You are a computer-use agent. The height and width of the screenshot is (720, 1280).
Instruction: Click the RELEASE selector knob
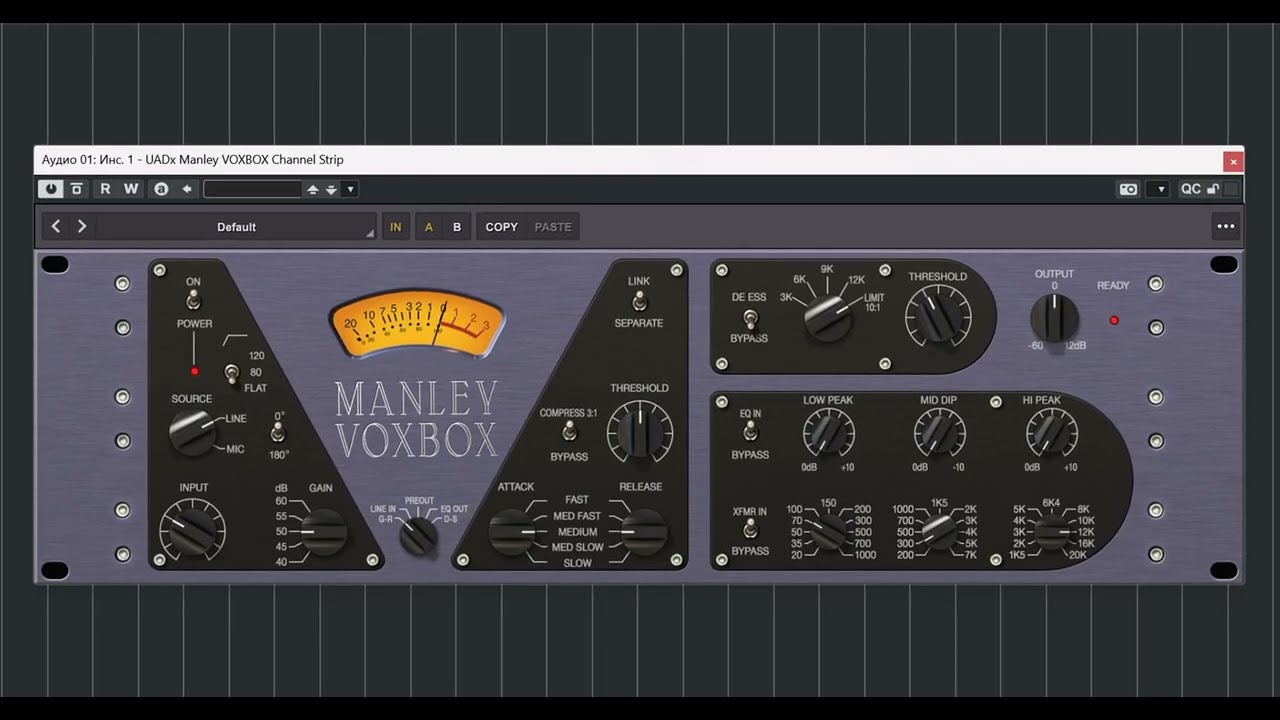point(642,531)
